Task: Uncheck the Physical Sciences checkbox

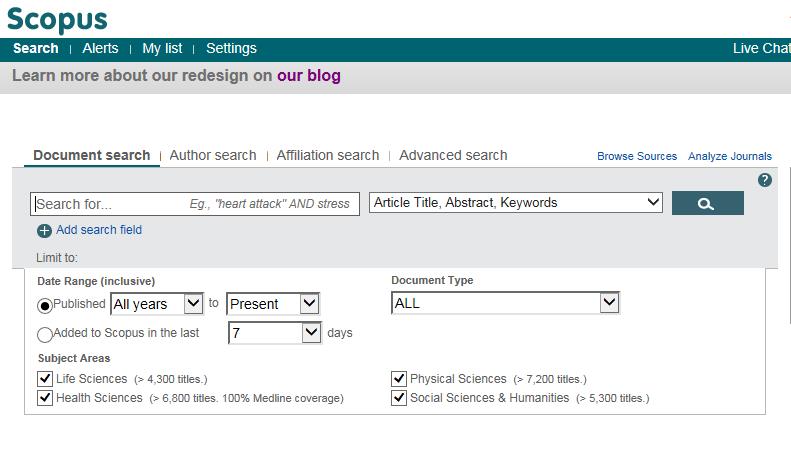Action: [x=399, y=379]
